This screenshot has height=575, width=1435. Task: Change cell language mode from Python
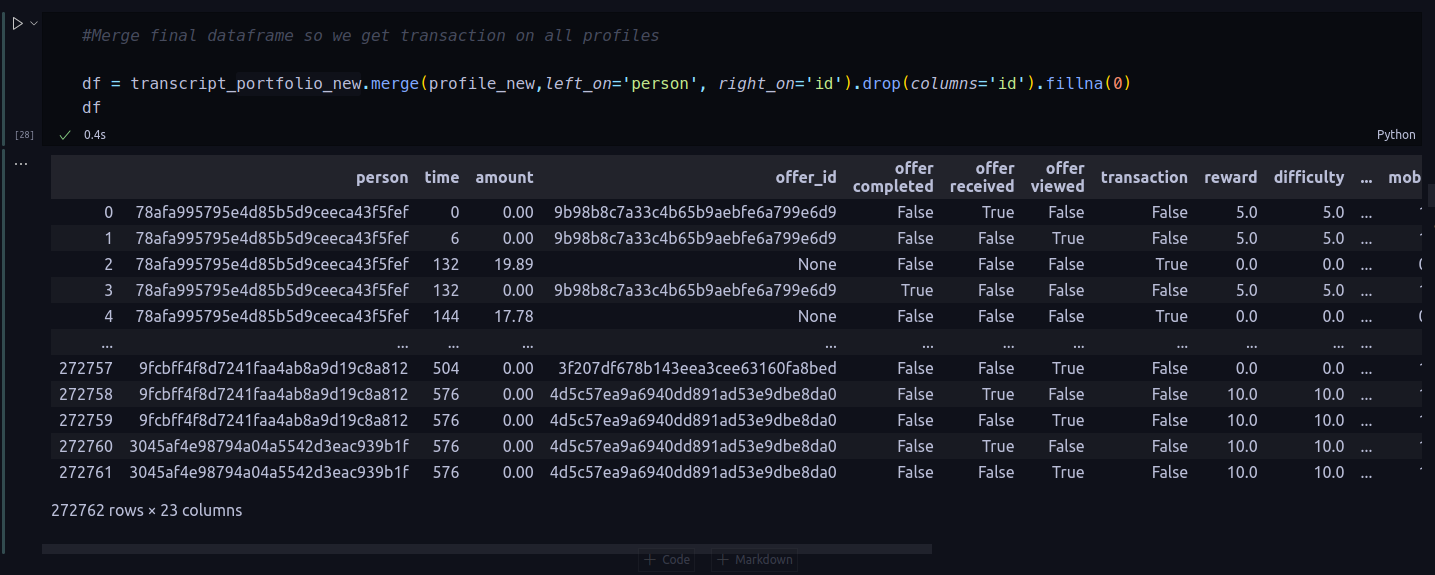tap(1396, 135)
